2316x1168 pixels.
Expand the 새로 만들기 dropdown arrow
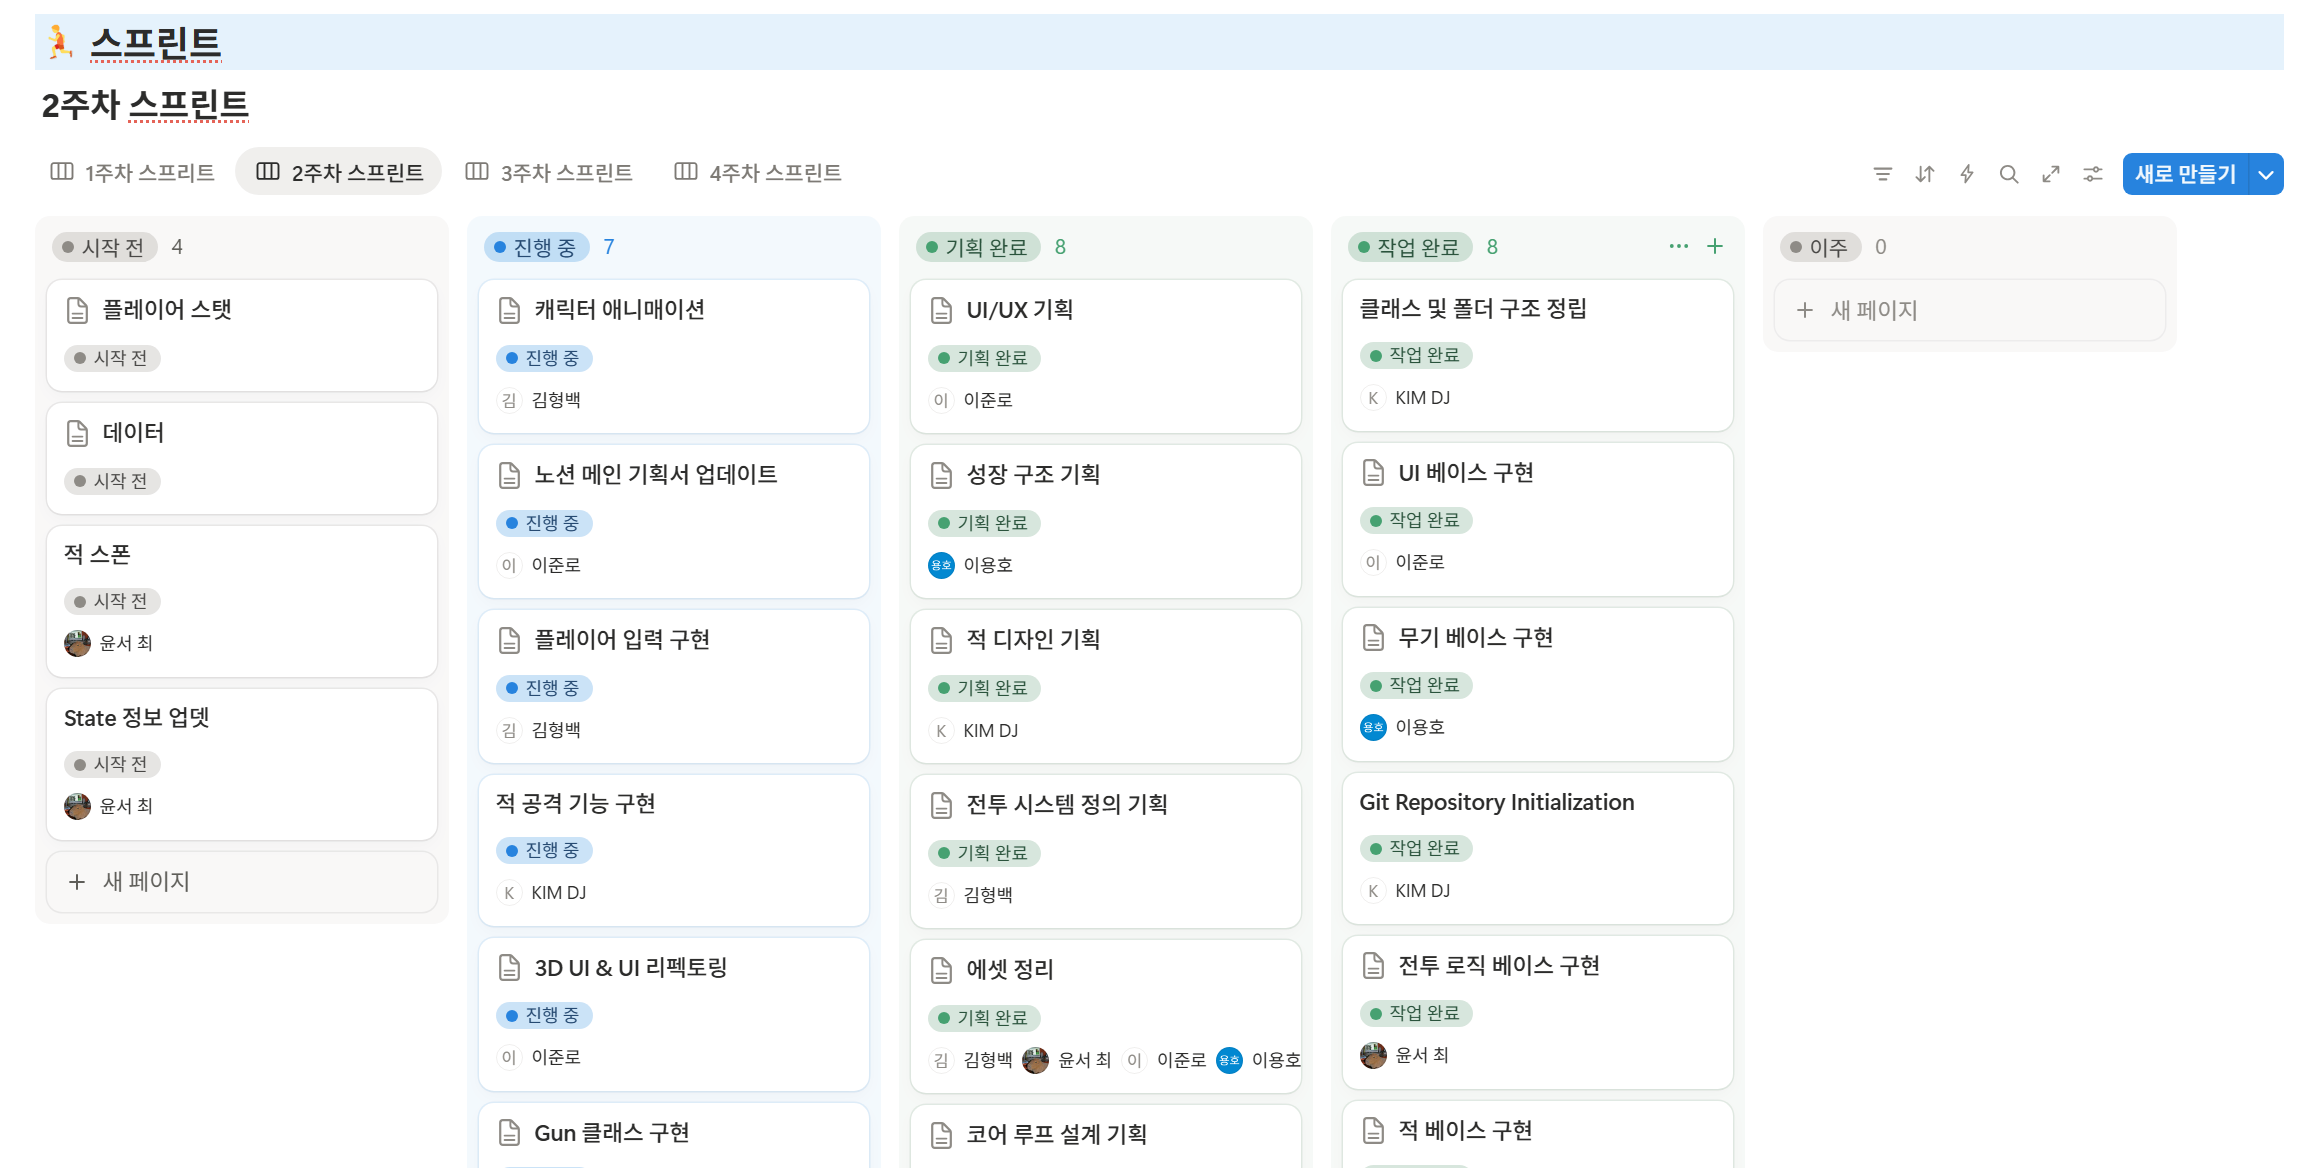[x=2266, y=174]
